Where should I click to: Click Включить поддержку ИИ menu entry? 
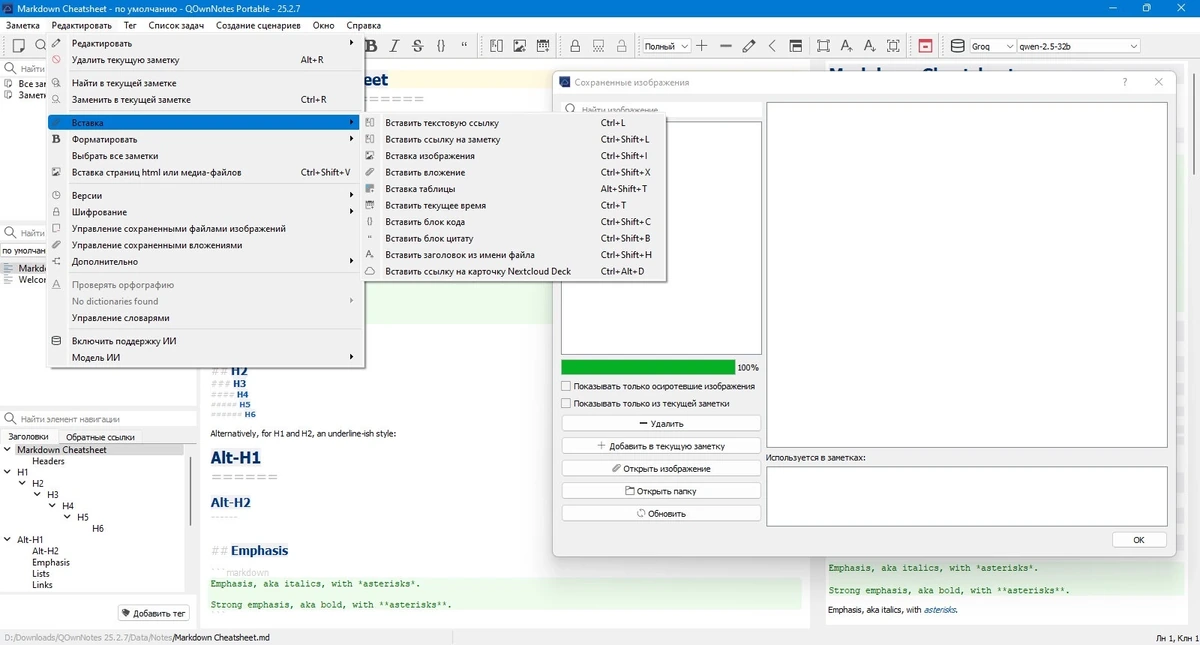203,341
